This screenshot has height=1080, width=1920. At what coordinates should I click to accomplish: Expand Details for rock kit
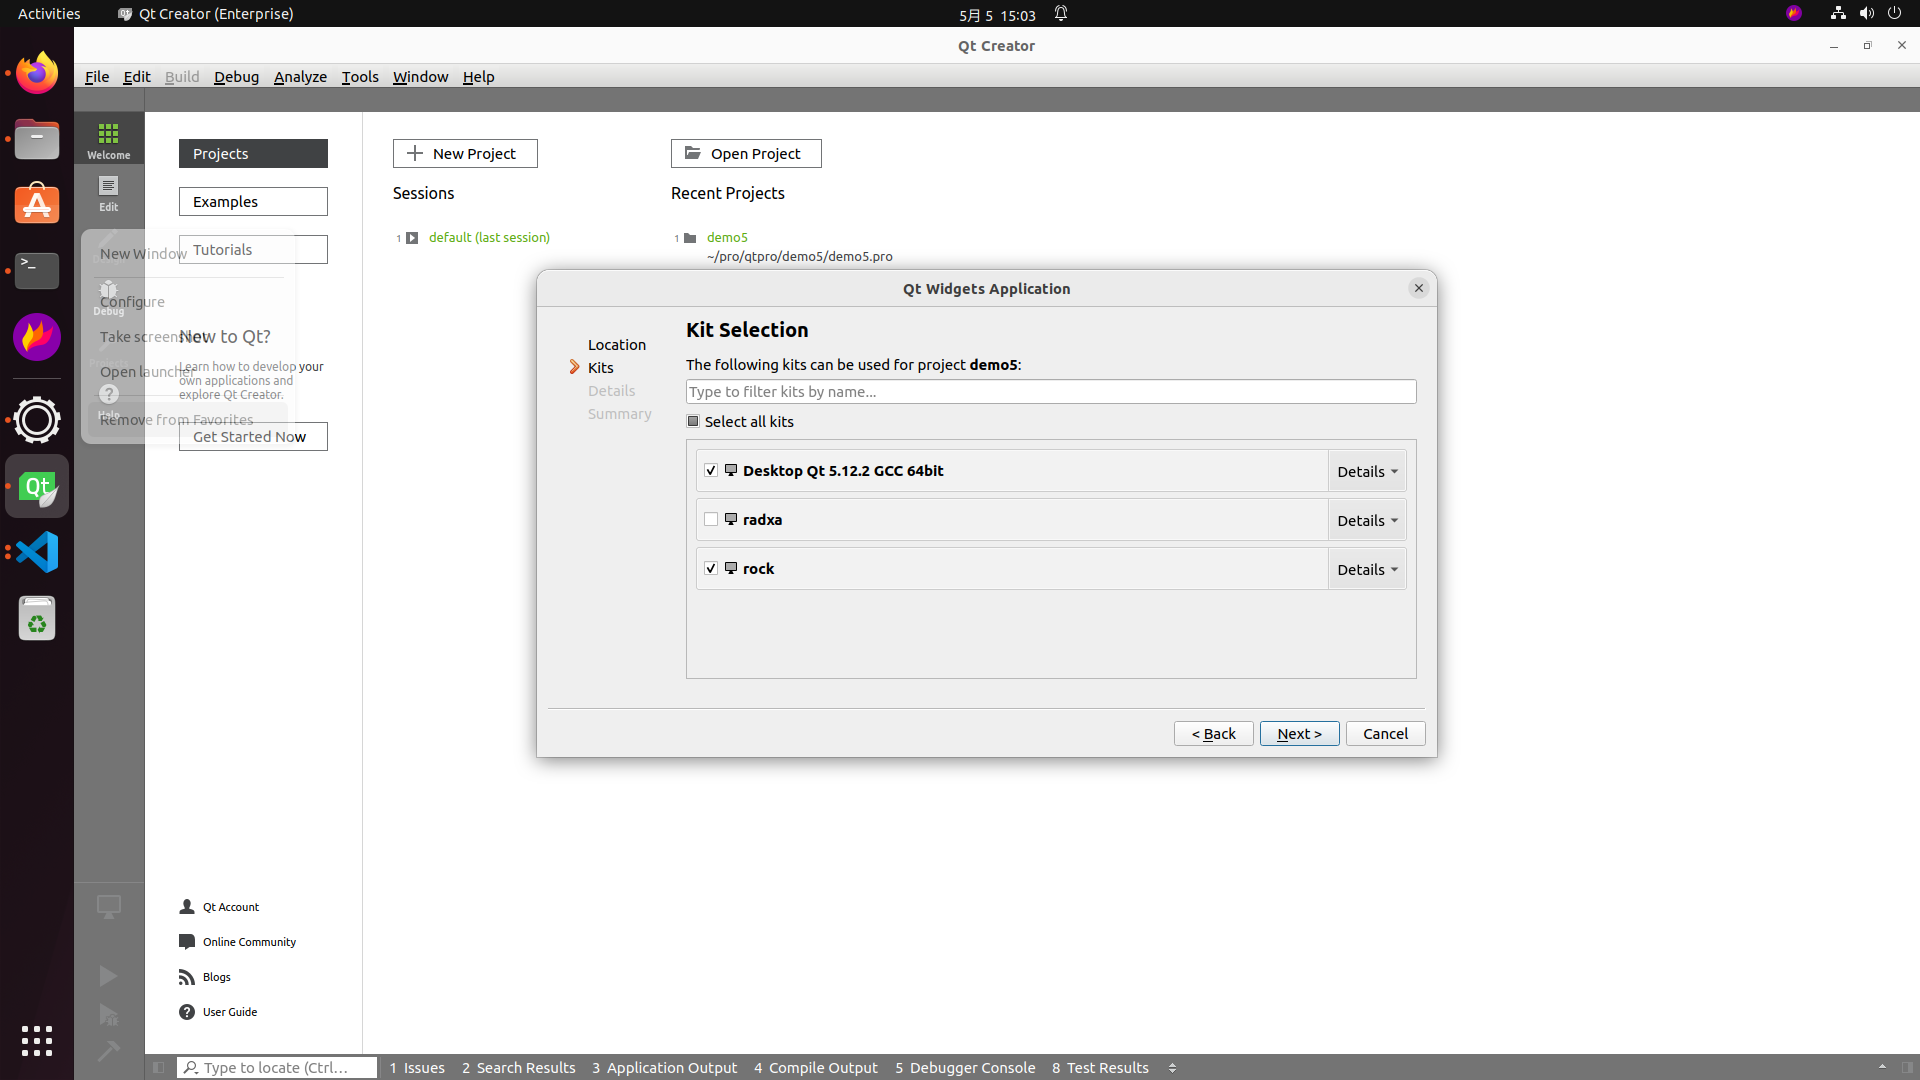pos(1366,569)
